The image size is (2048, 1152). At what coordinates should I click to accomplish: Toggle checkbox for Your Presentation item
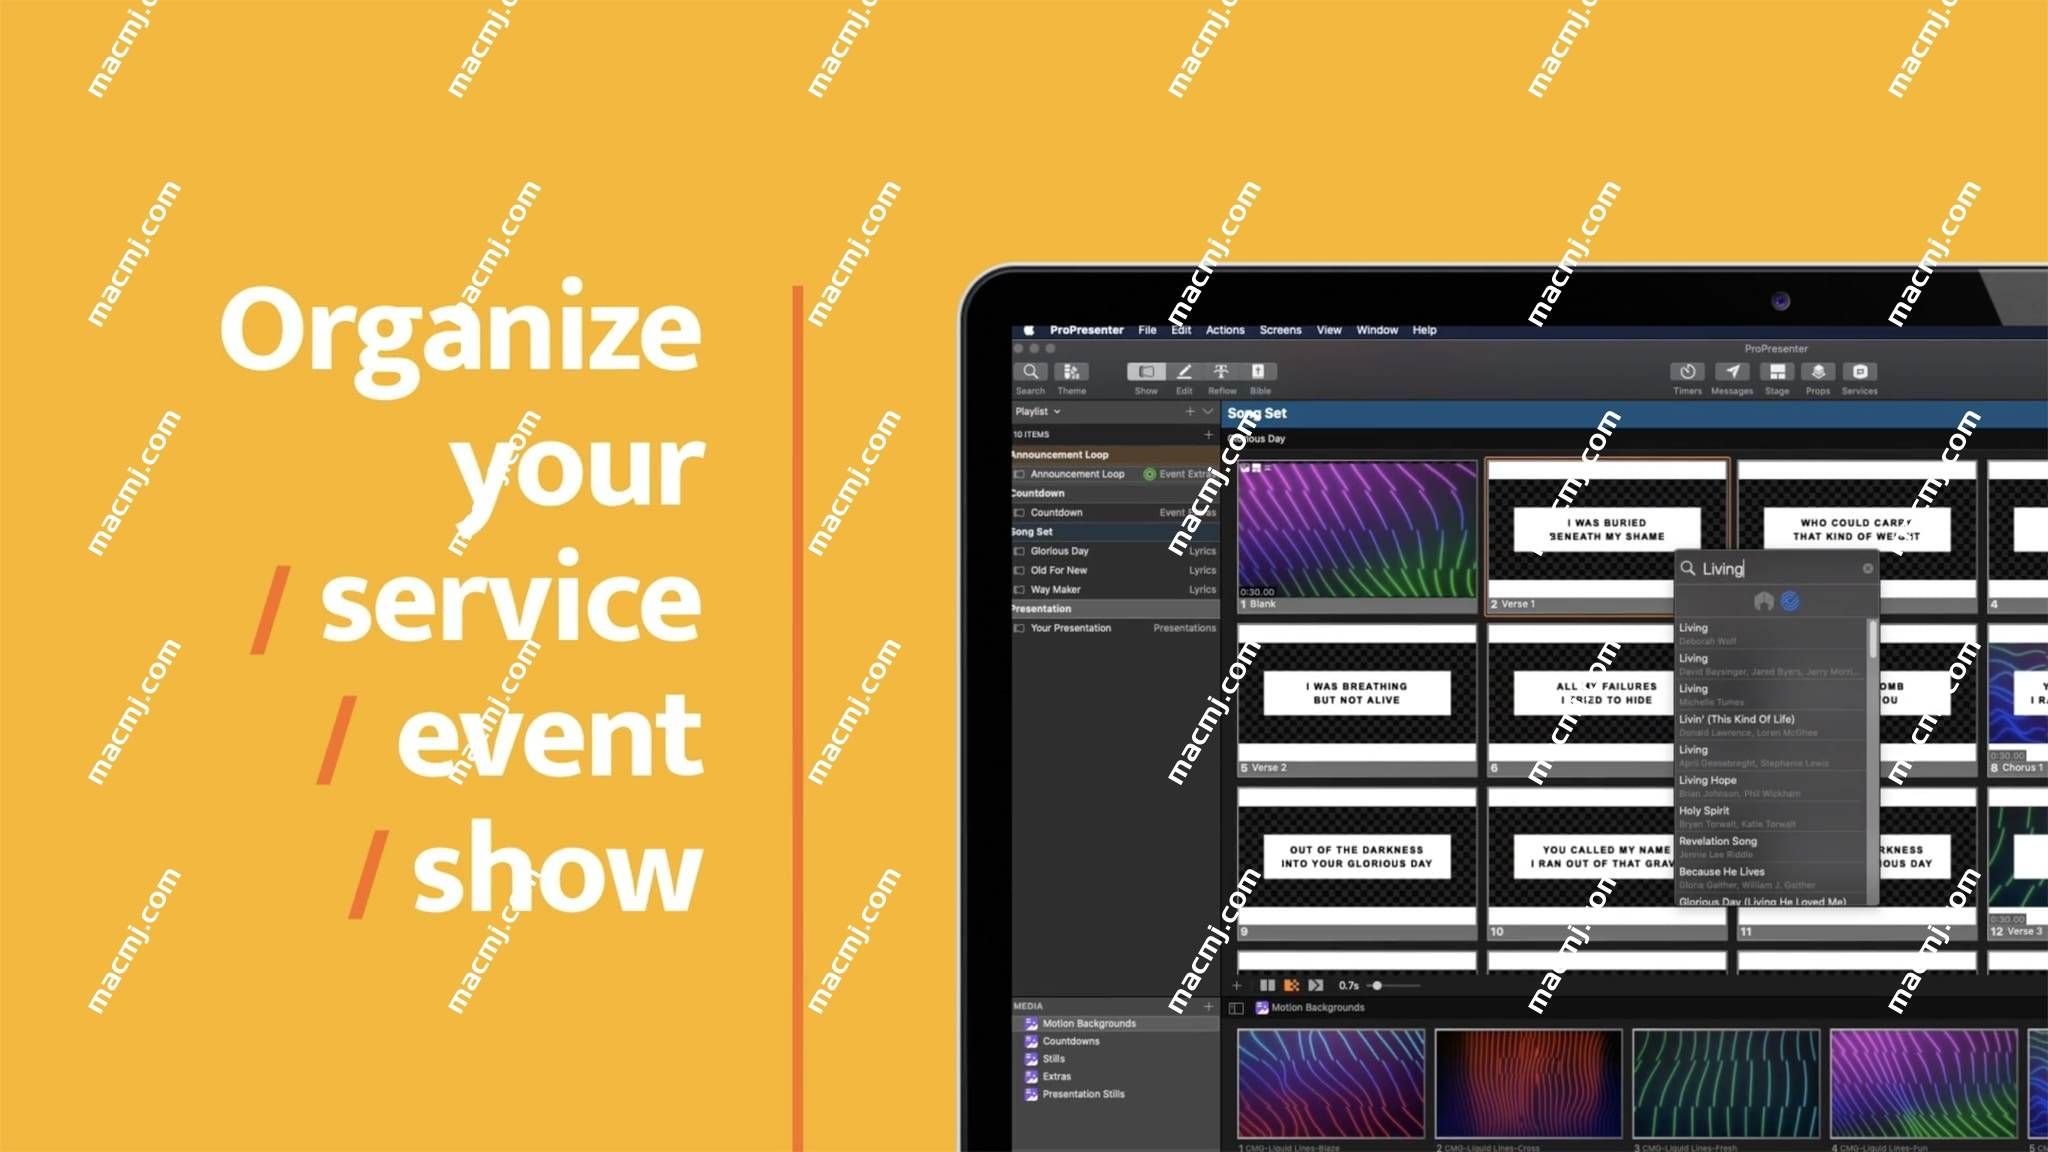(1016, 629)
